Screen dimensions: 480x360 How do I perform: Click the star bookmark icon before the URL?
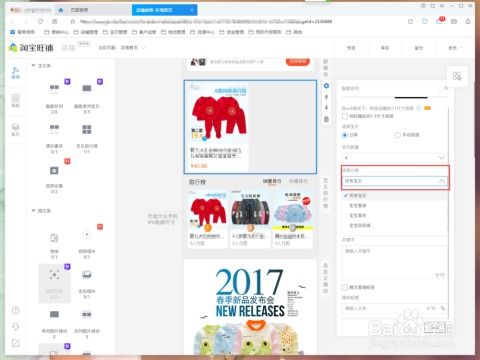[x=73, y=21]
